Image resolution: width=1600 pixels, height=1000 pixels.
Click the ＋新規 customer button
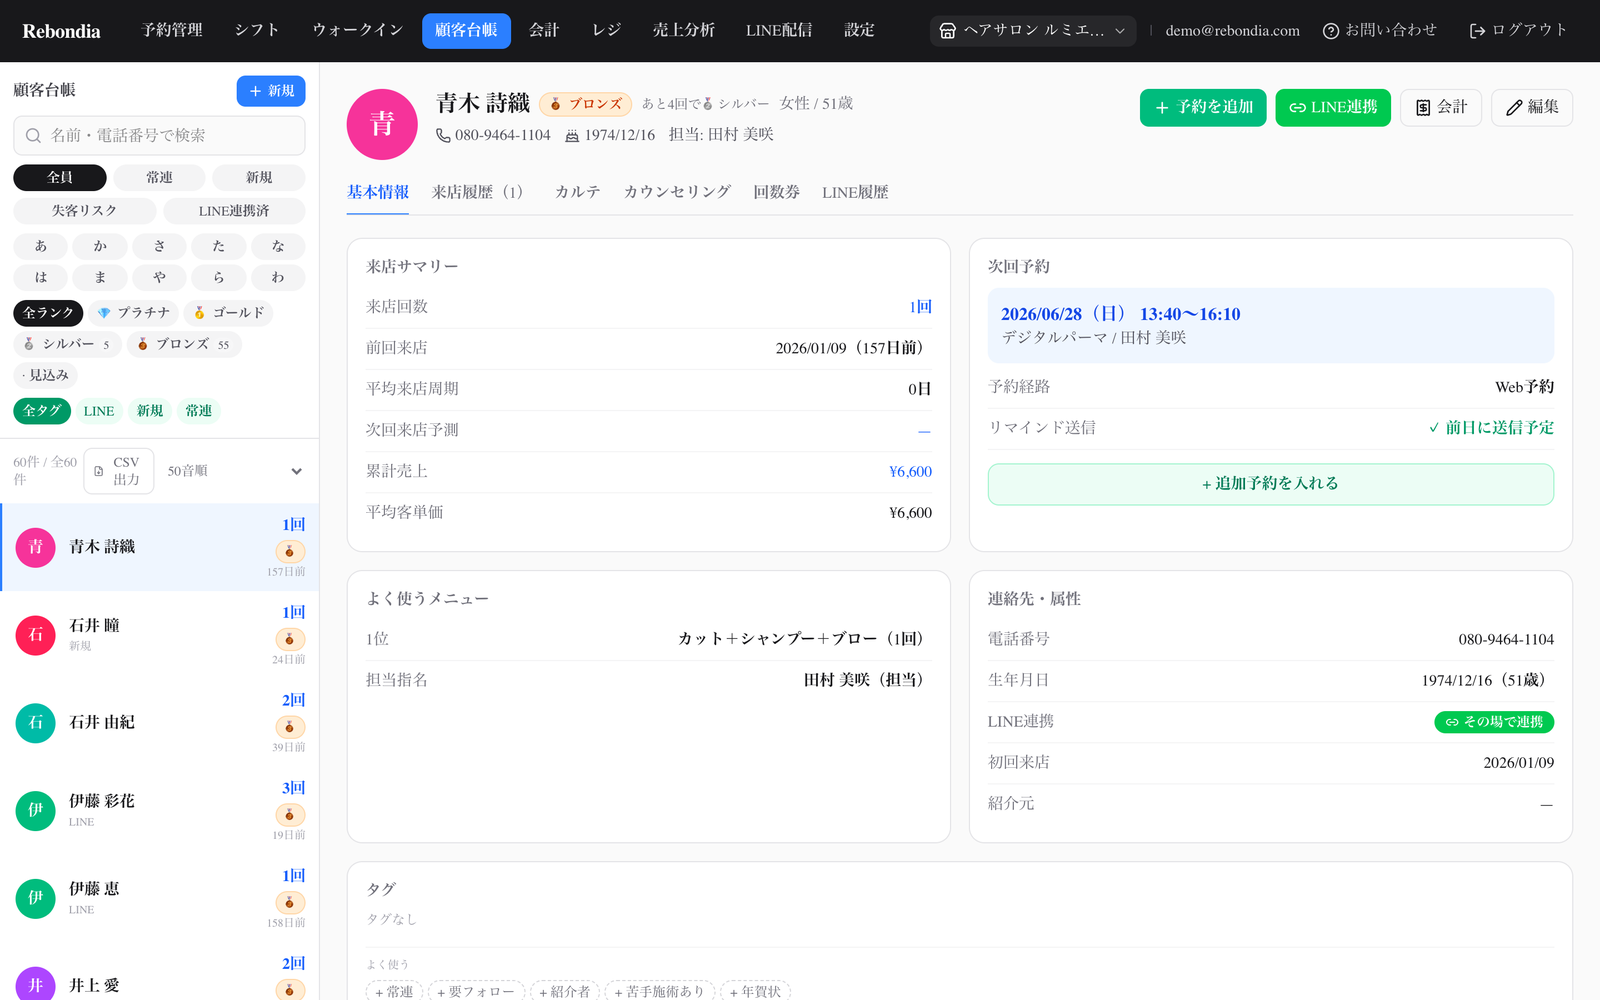click(271, 91)
